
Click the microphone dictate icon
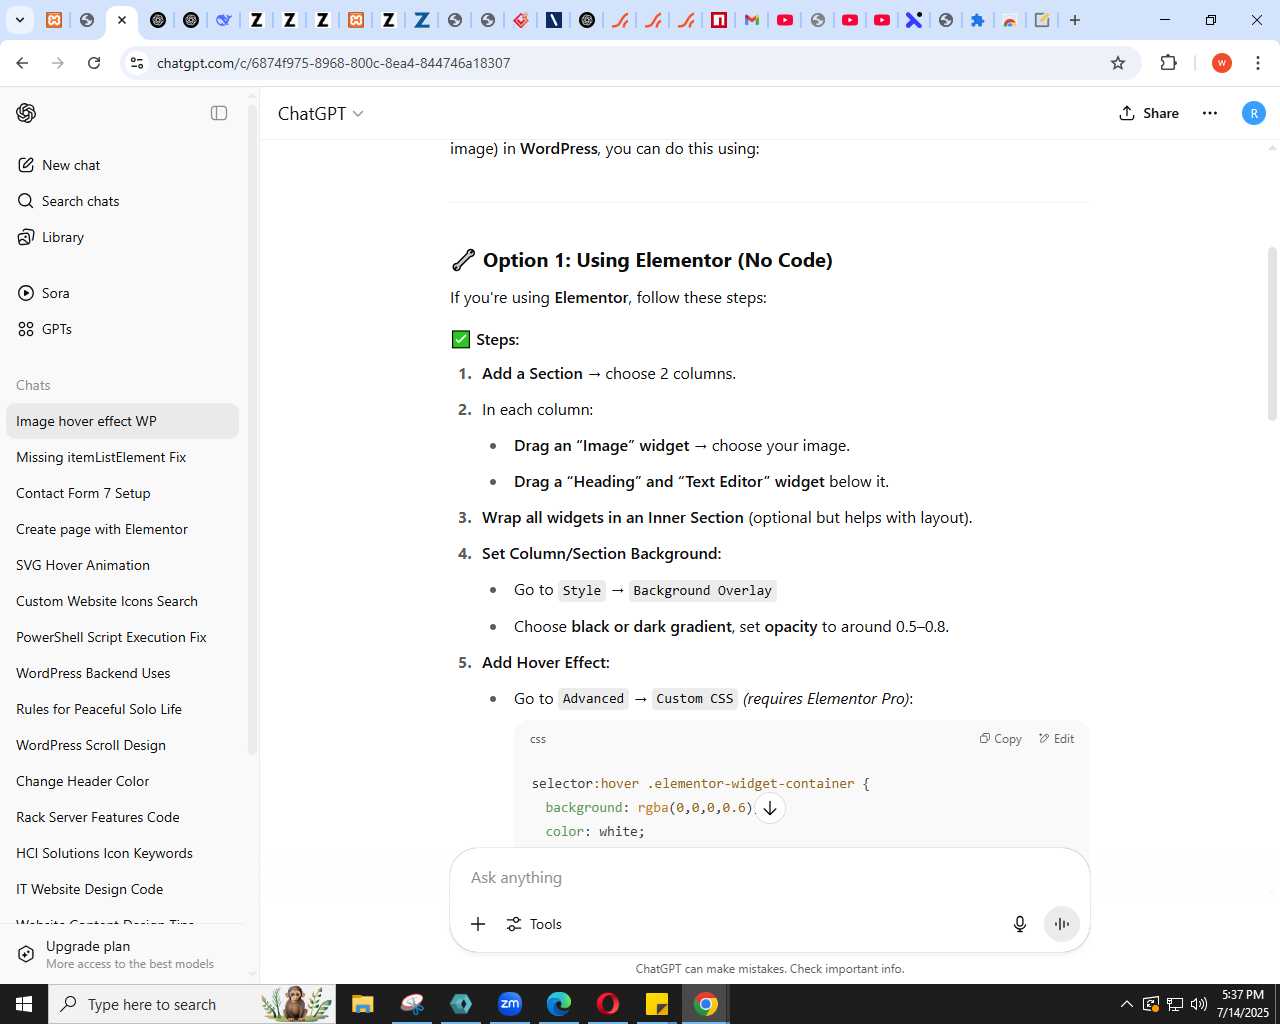1020,924
